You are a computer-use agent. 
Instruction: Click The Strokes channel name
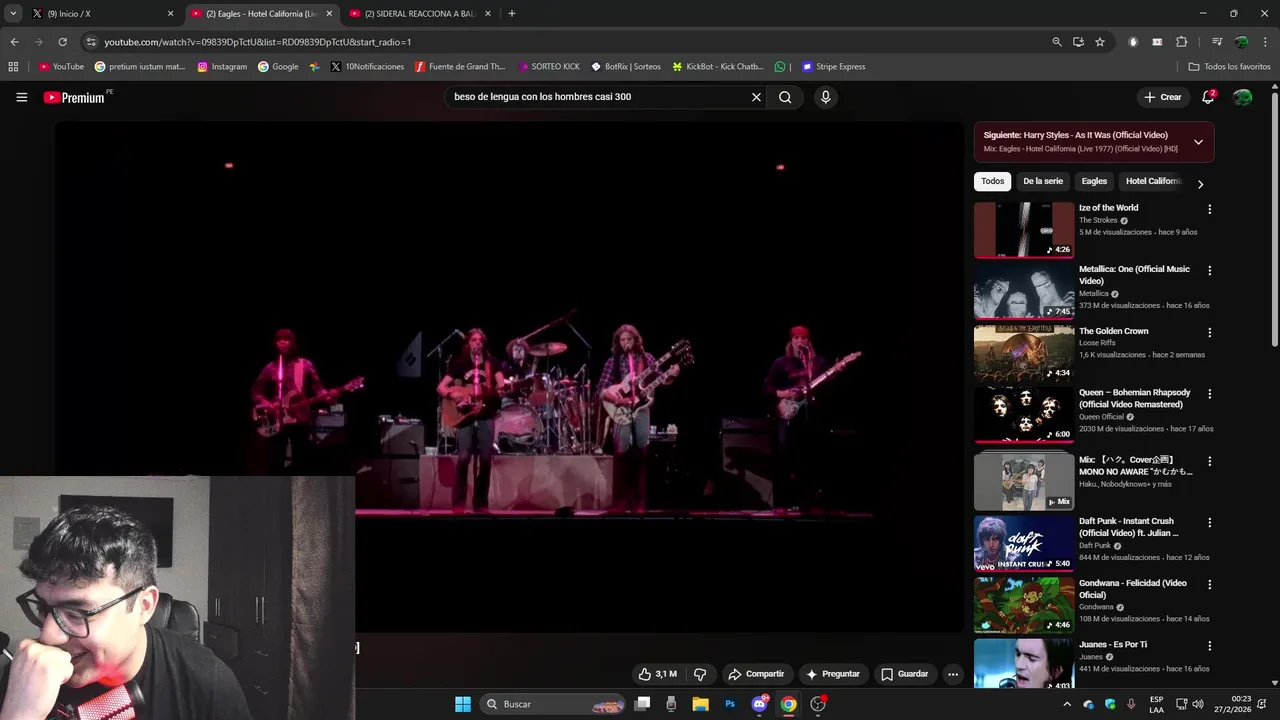(x=1097, y=220)
